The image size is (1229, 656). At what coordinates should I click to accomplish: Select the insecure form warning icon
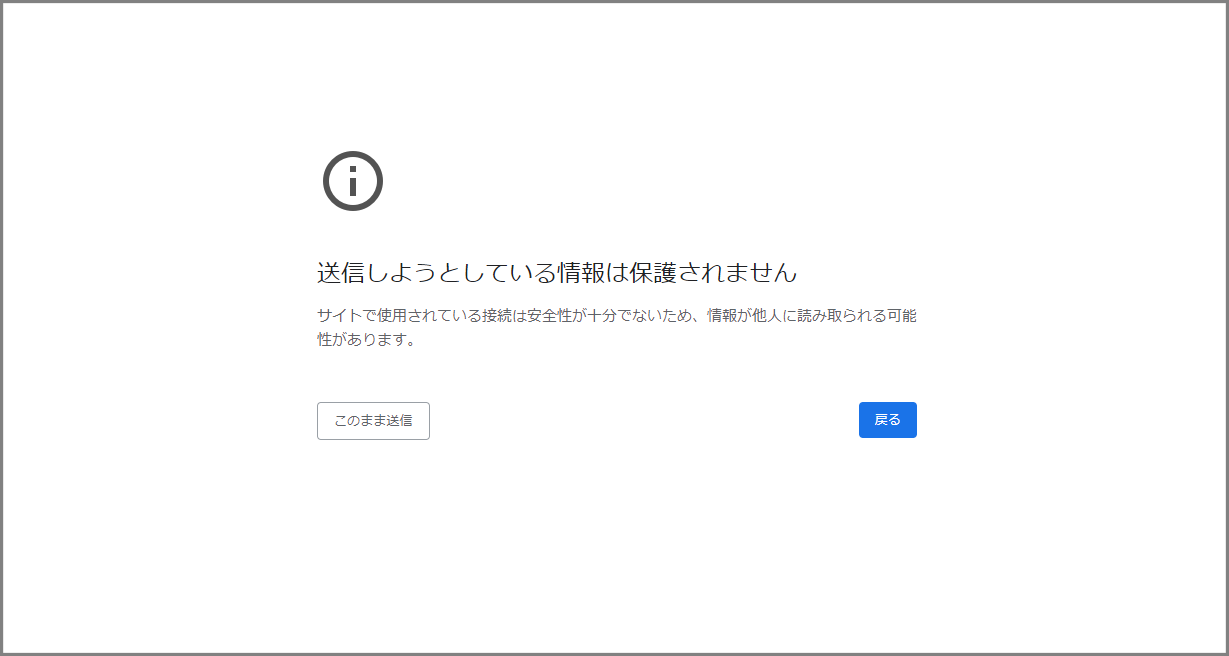coord(353,181)
